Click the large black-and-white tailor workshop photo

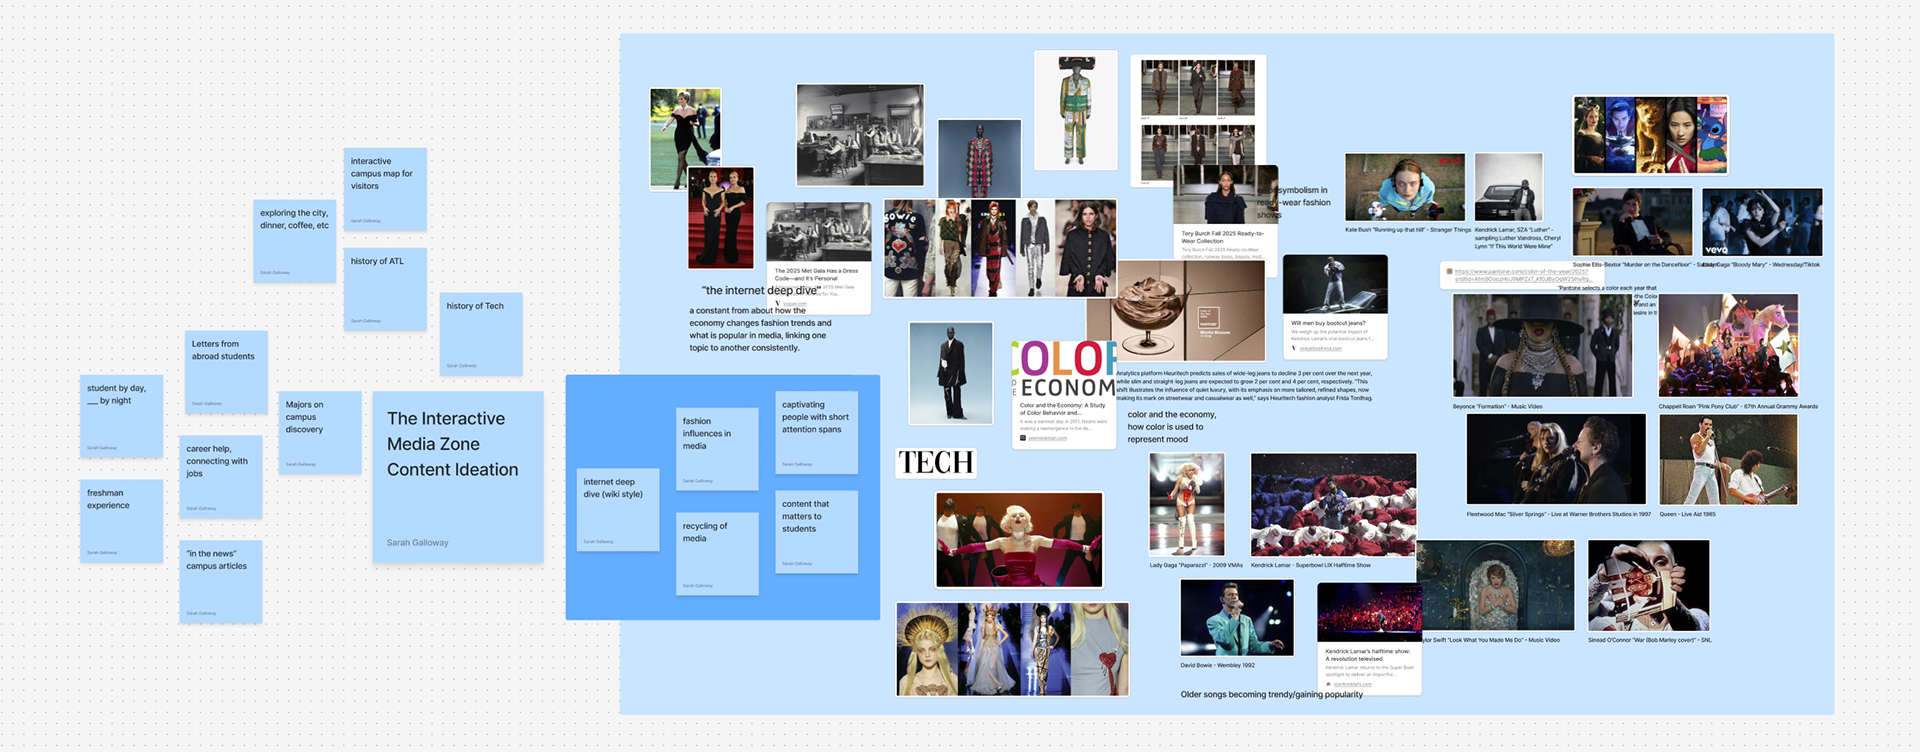coord(860,135)
